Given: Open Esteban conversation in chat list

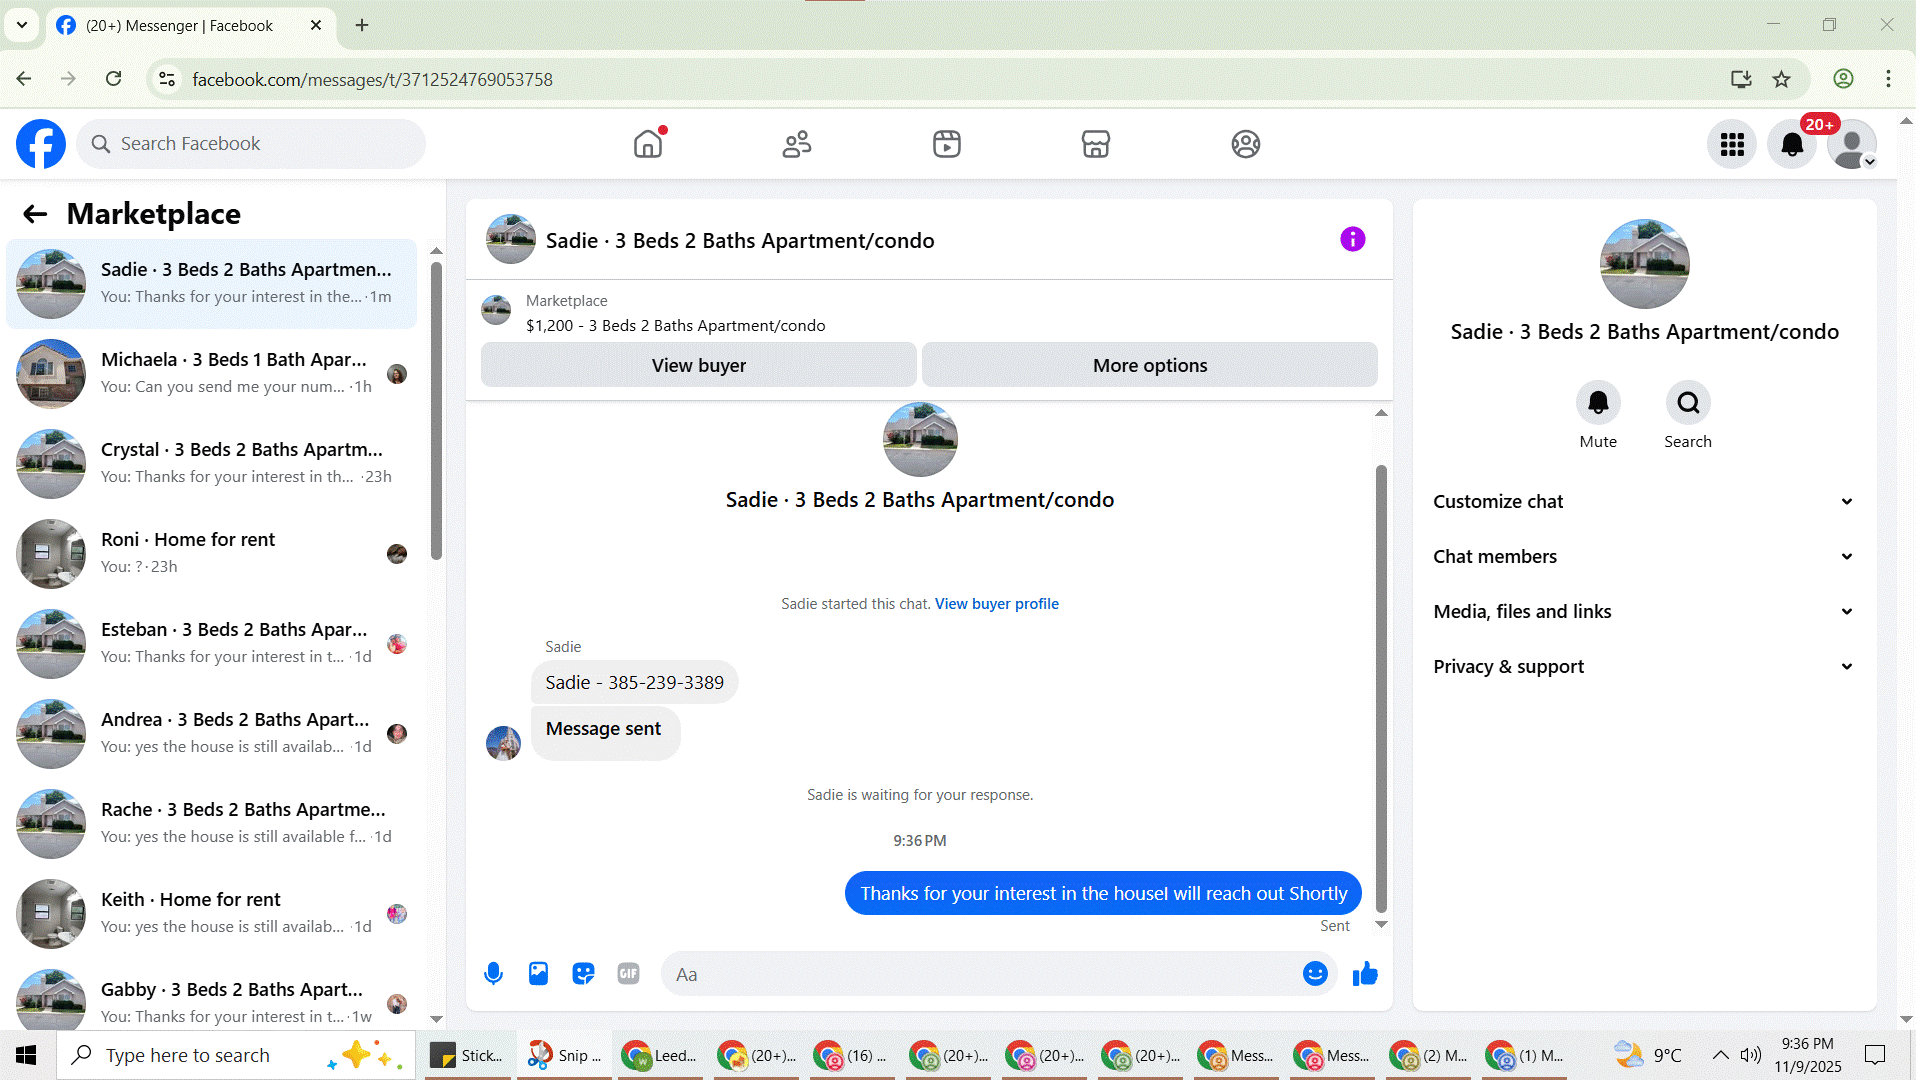Looking at the screenshot, I should (x=212, y=644).
